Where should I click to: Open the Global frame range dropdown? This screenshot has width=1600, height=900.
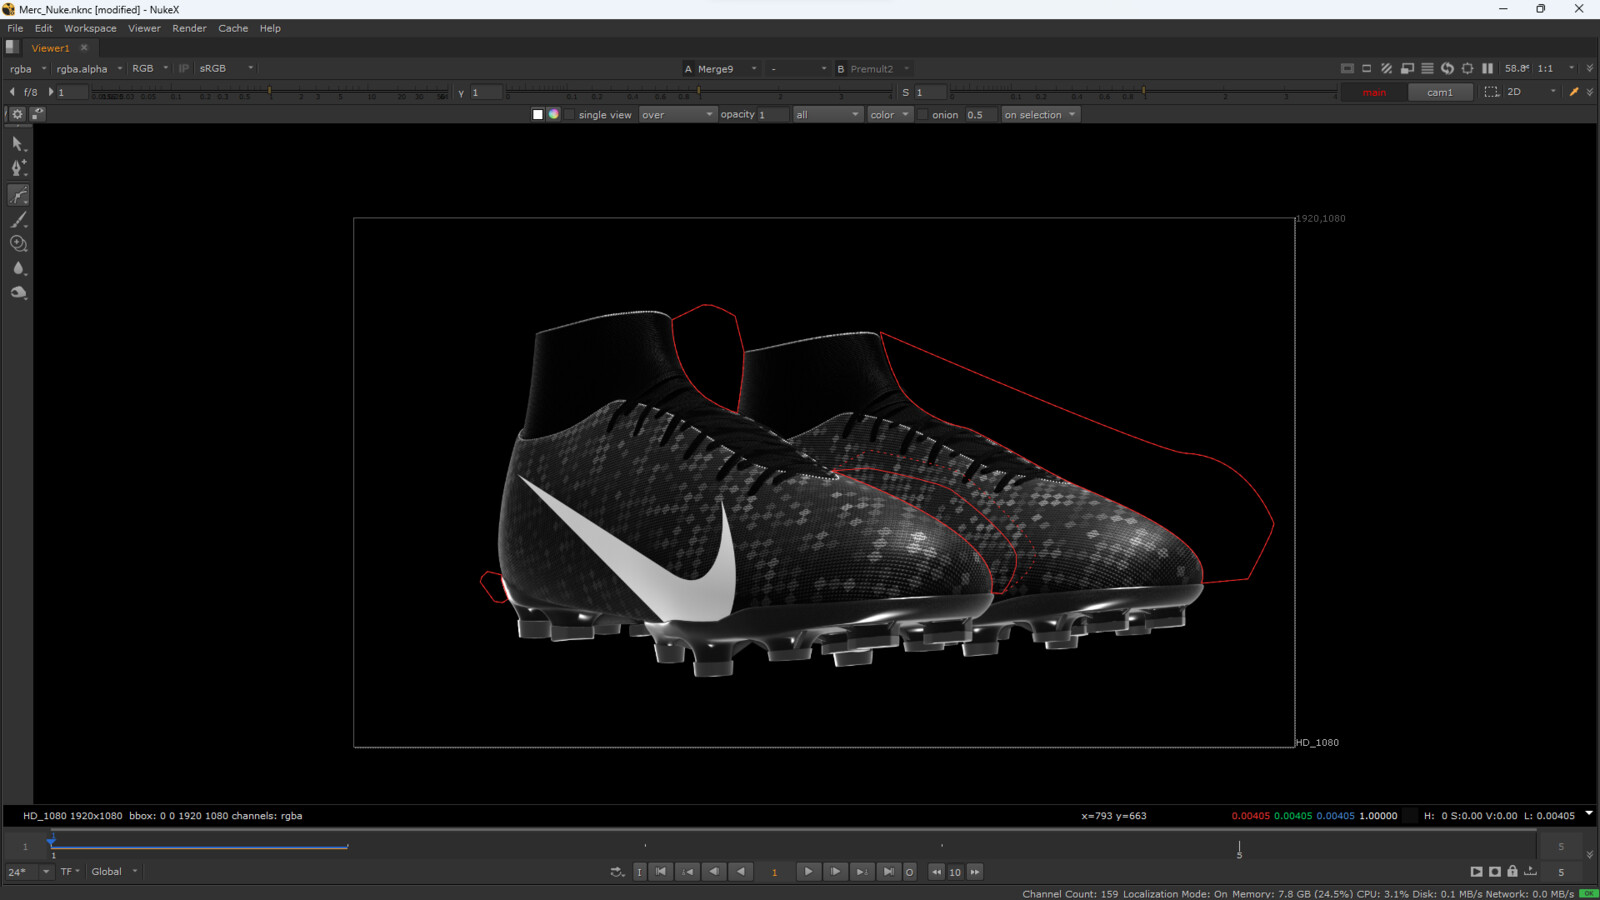(114, 872)
